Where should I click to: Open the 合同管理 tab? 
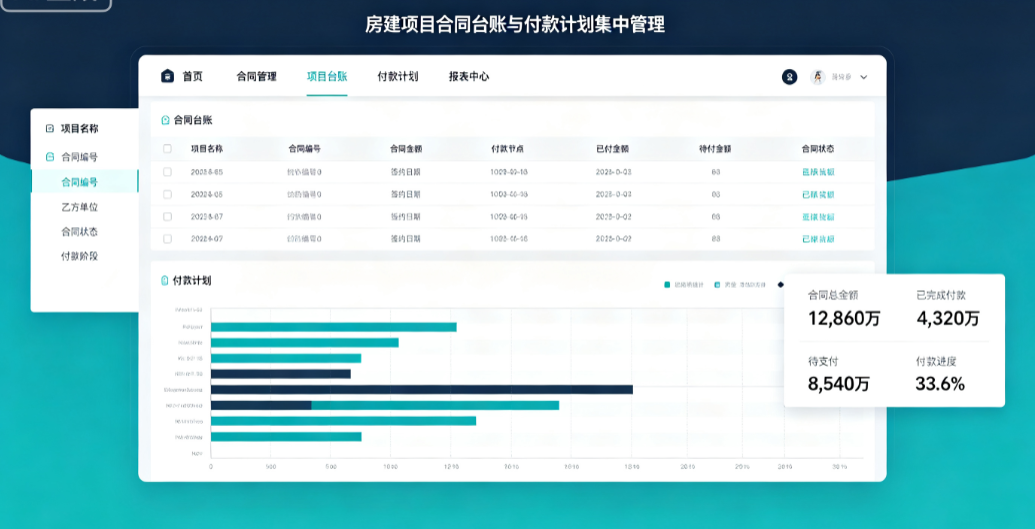pyautogui.click(x=256, y=77)
